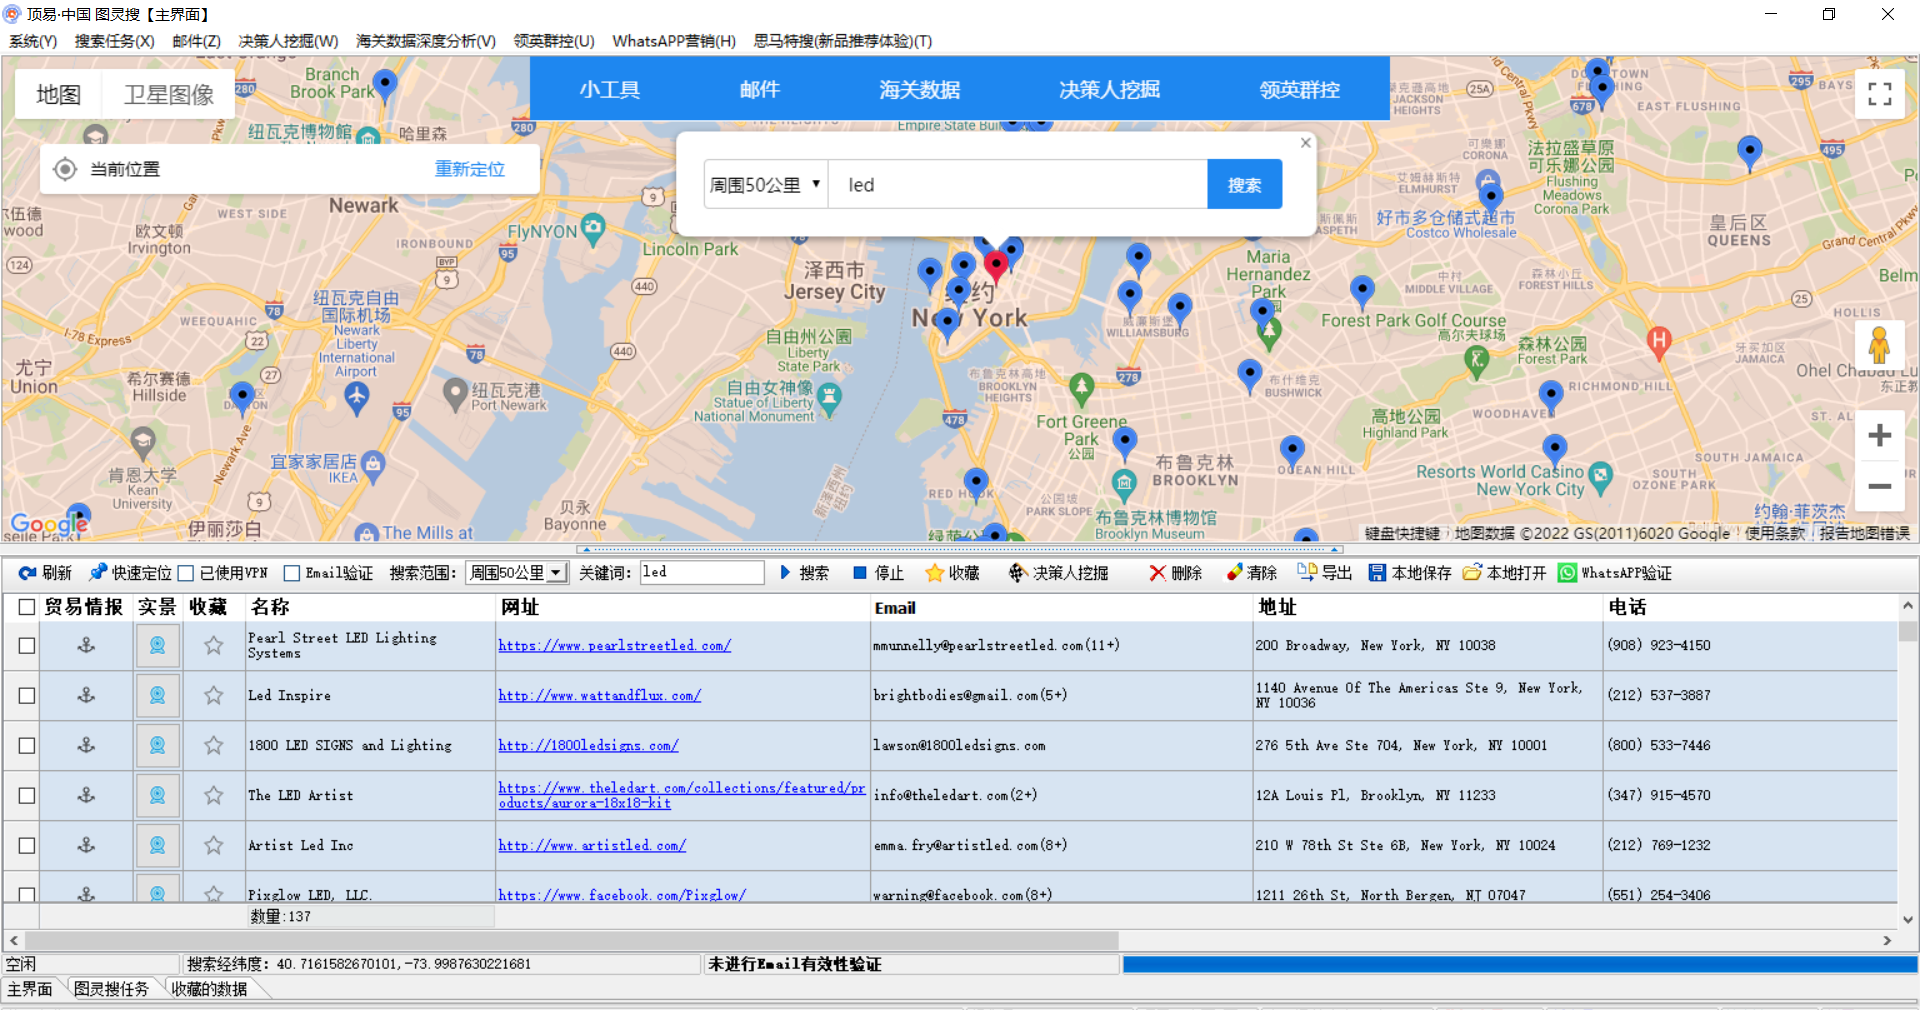Enable the 已使用VPN checkbox
The width and height of the screenshot is (1920, 1010).
coord(185,574)
